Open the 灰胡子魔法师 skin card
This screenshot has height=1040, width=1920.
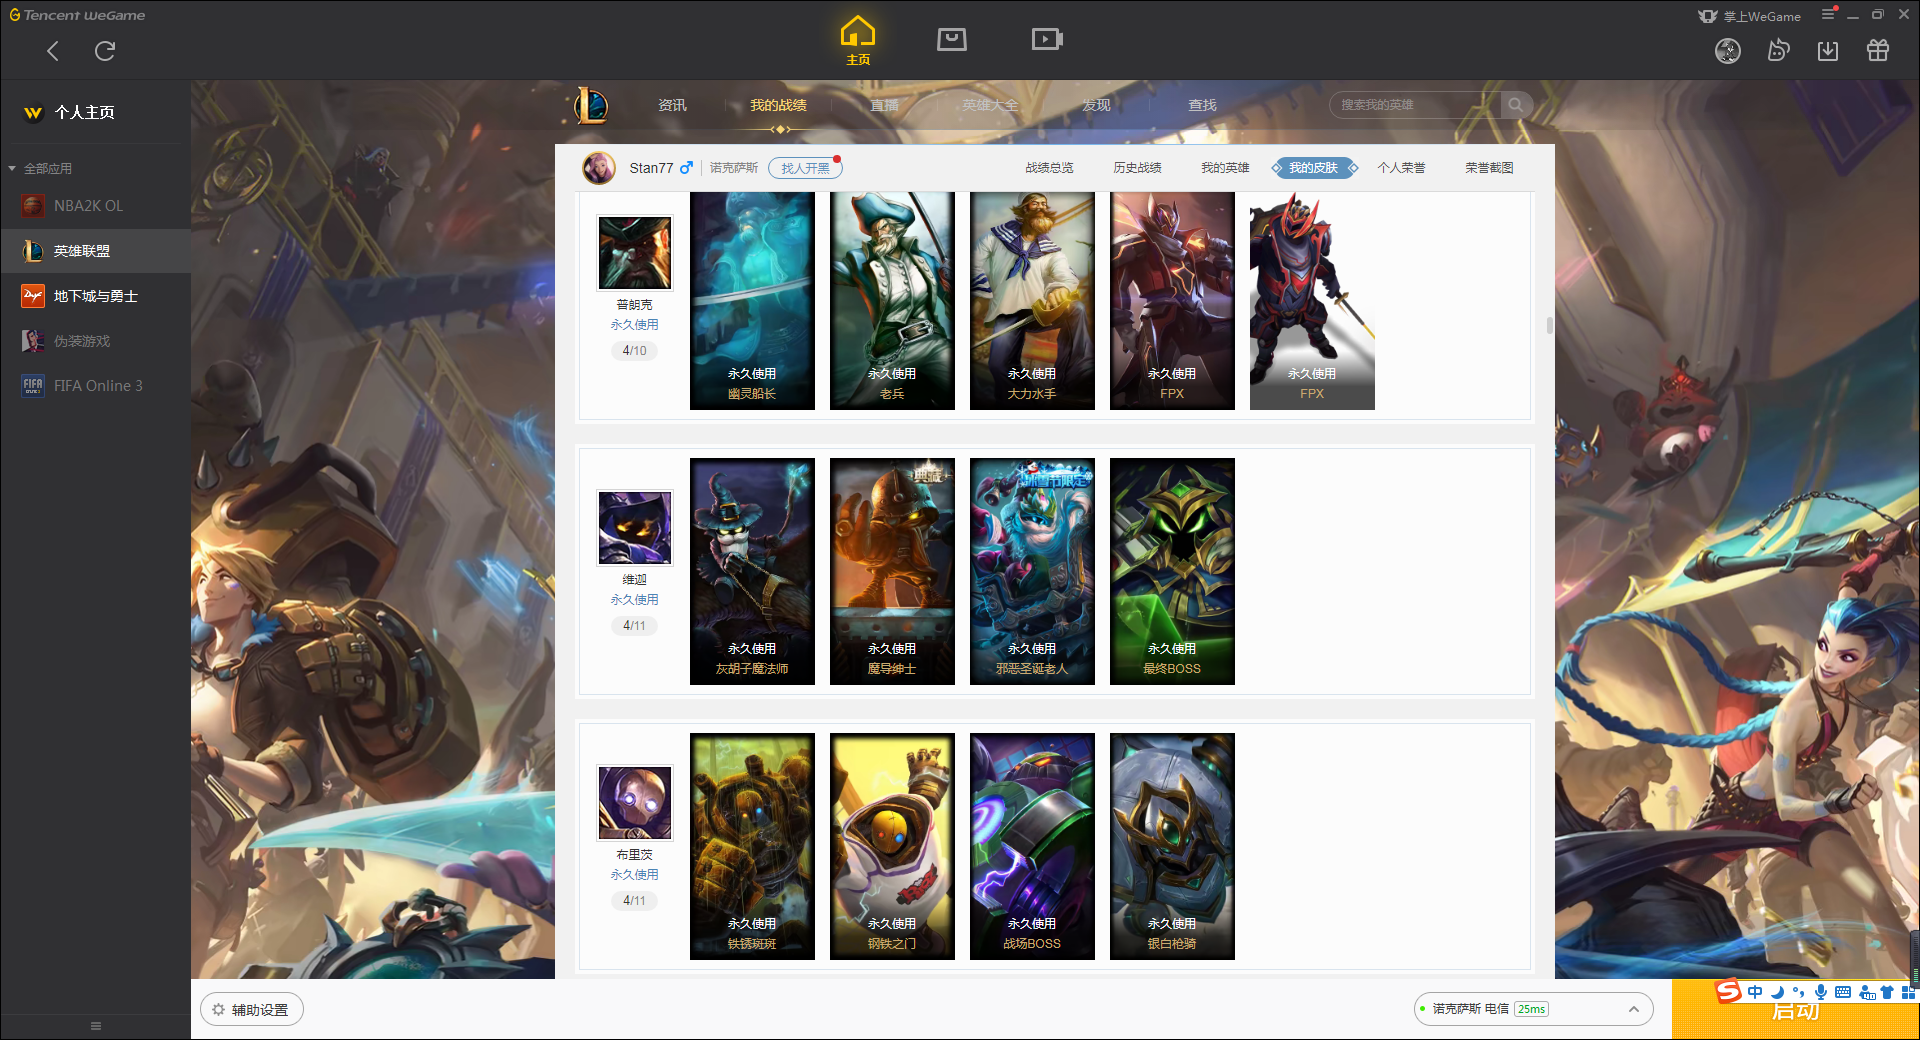coord(752,571)
